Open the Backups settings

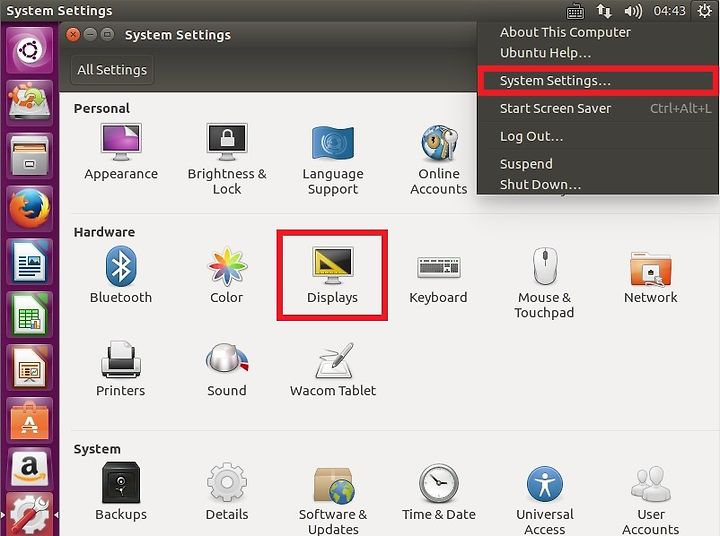tap(121, 491)
